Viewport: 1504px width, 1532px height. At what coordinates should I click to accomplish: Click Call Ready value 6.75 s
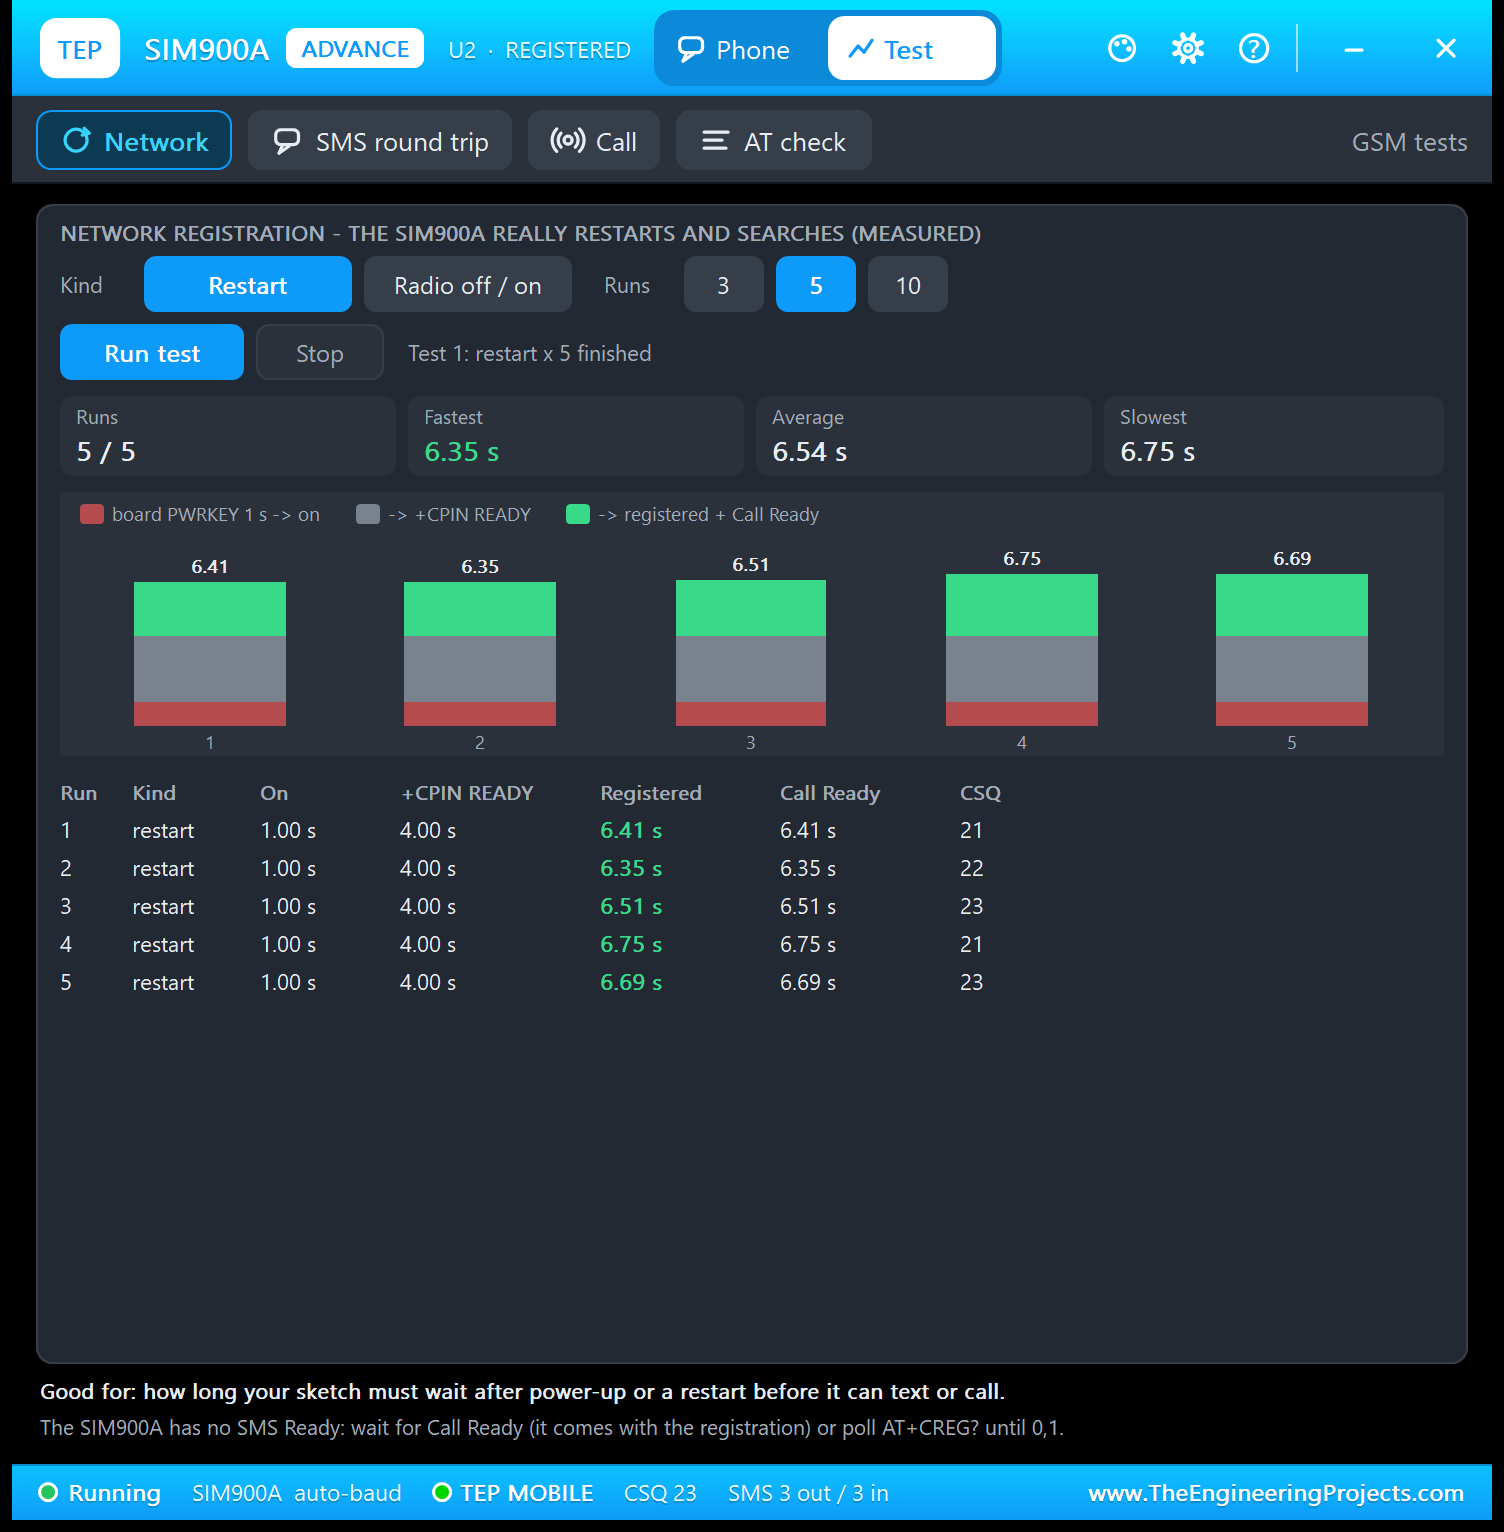click(x=808, y=944)
